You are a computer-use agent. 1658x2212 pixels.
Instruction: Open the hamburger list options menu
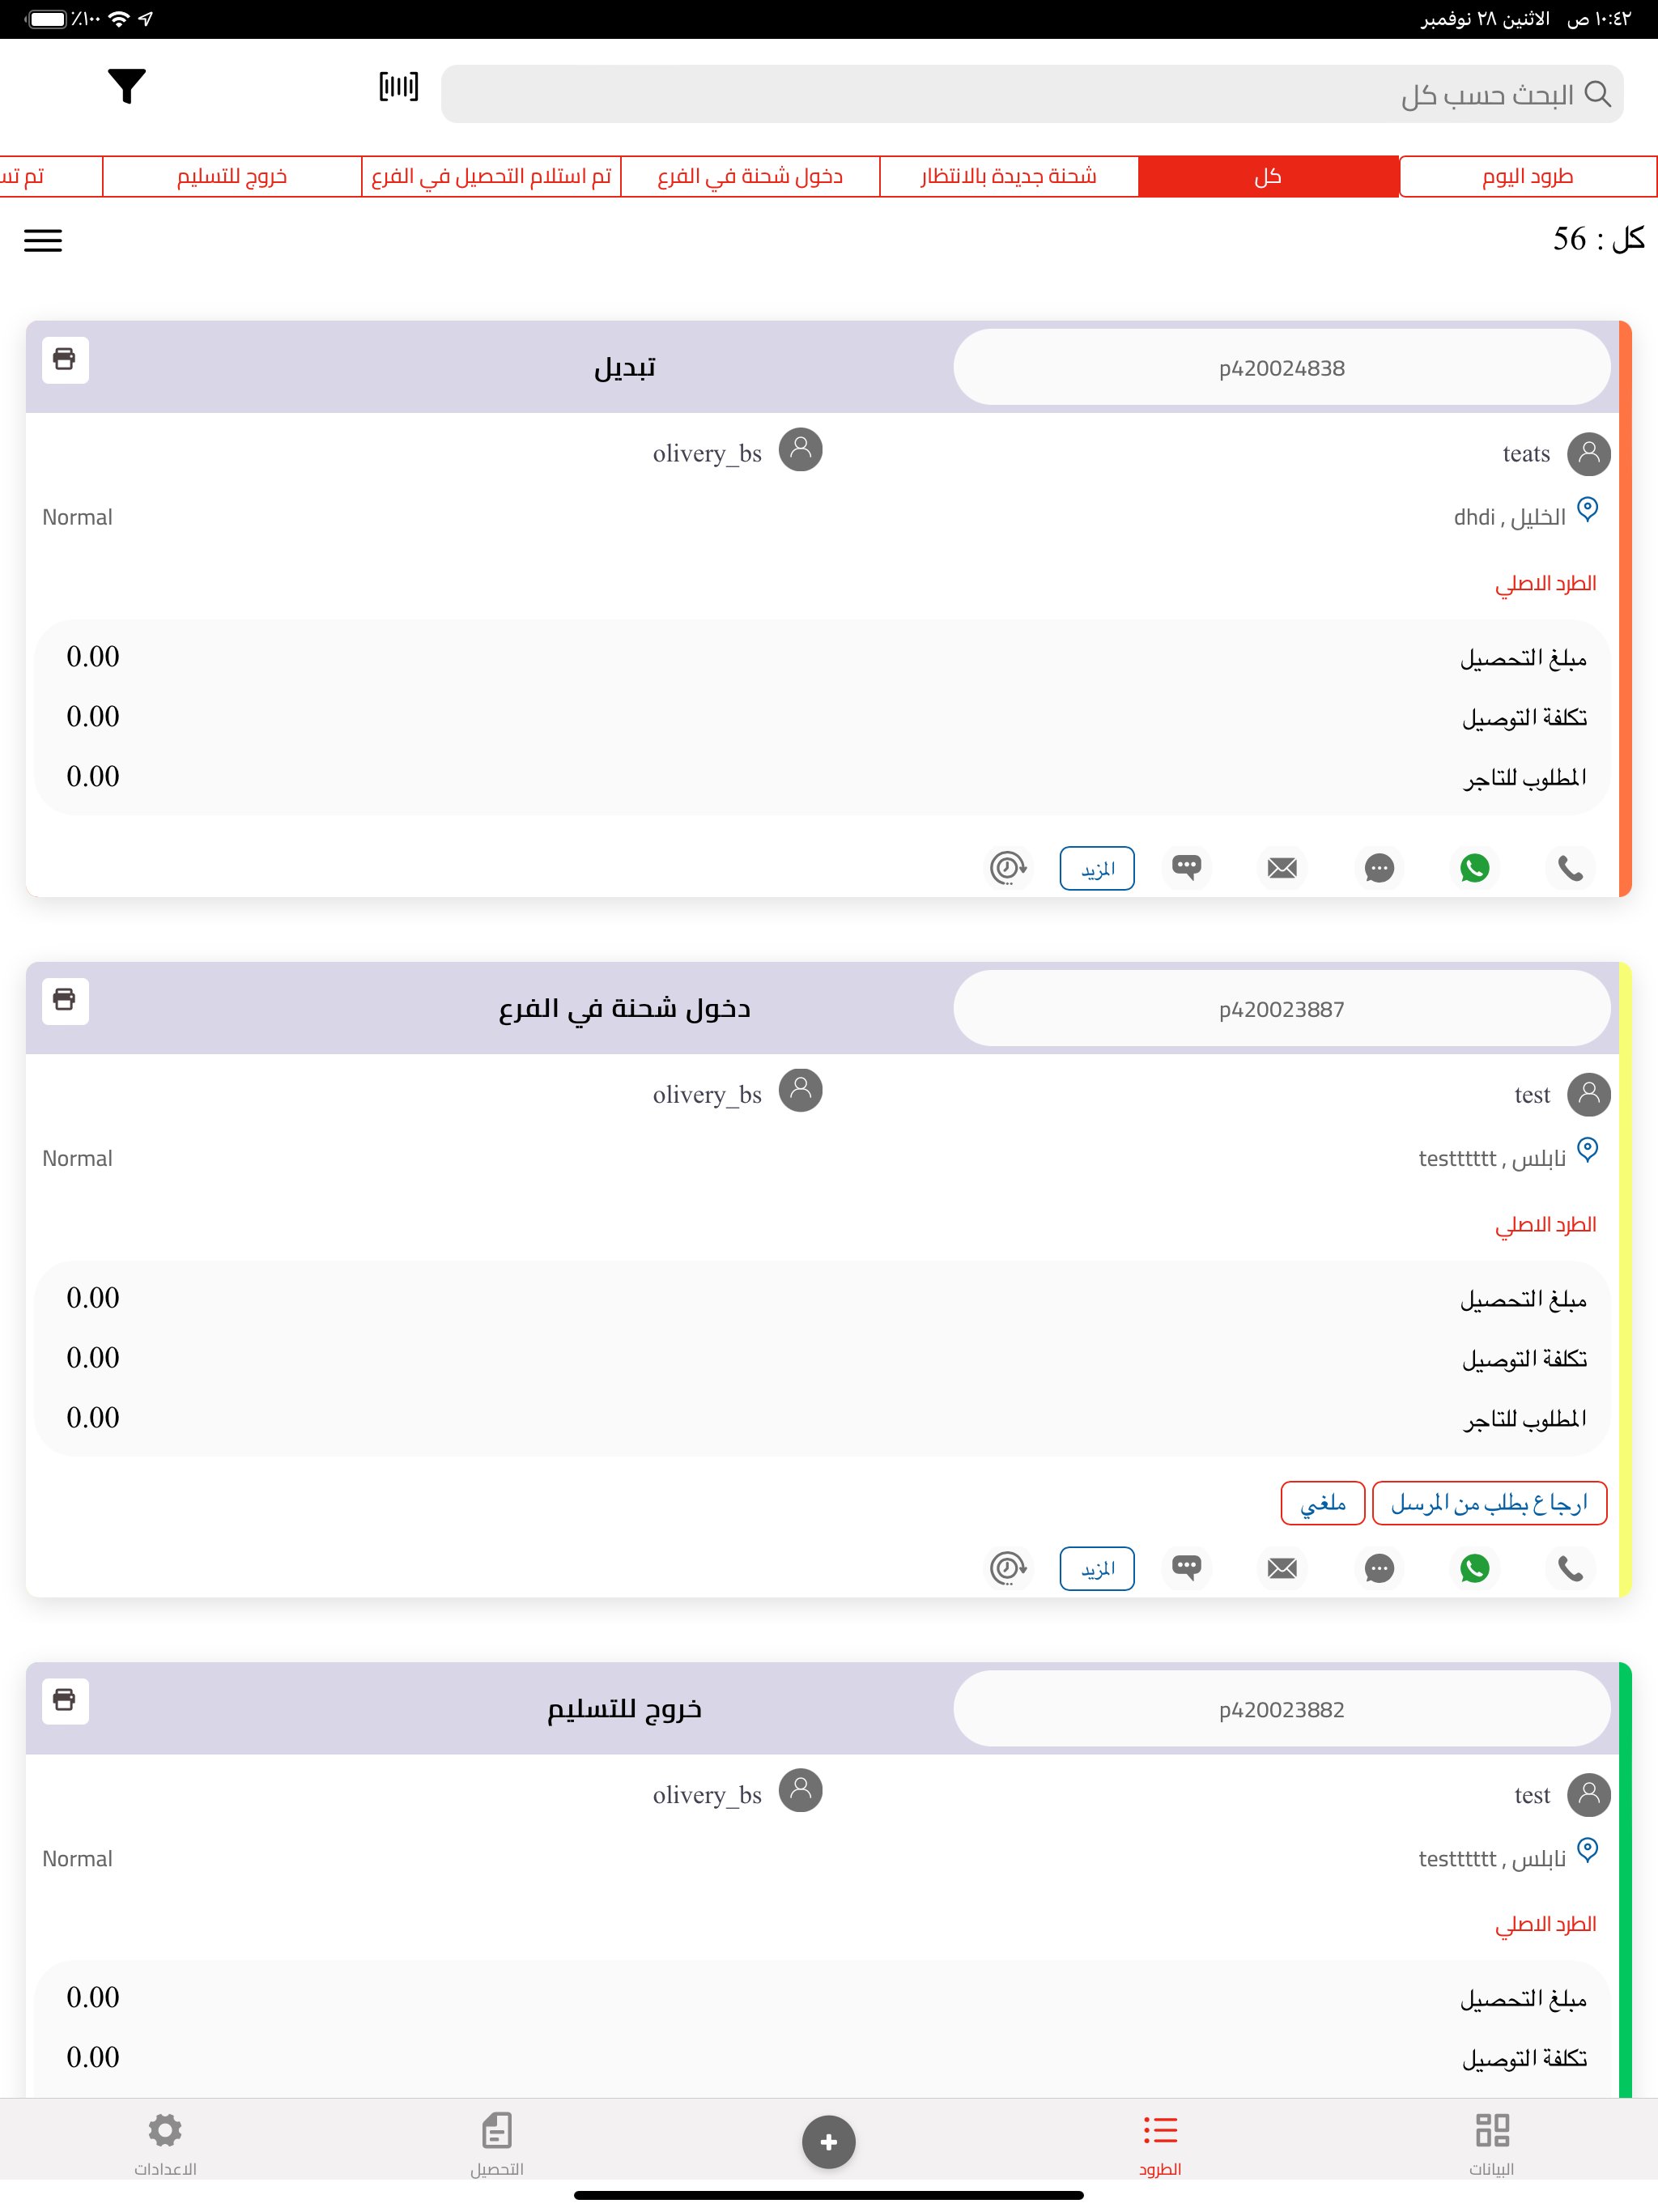pos(43,240)
